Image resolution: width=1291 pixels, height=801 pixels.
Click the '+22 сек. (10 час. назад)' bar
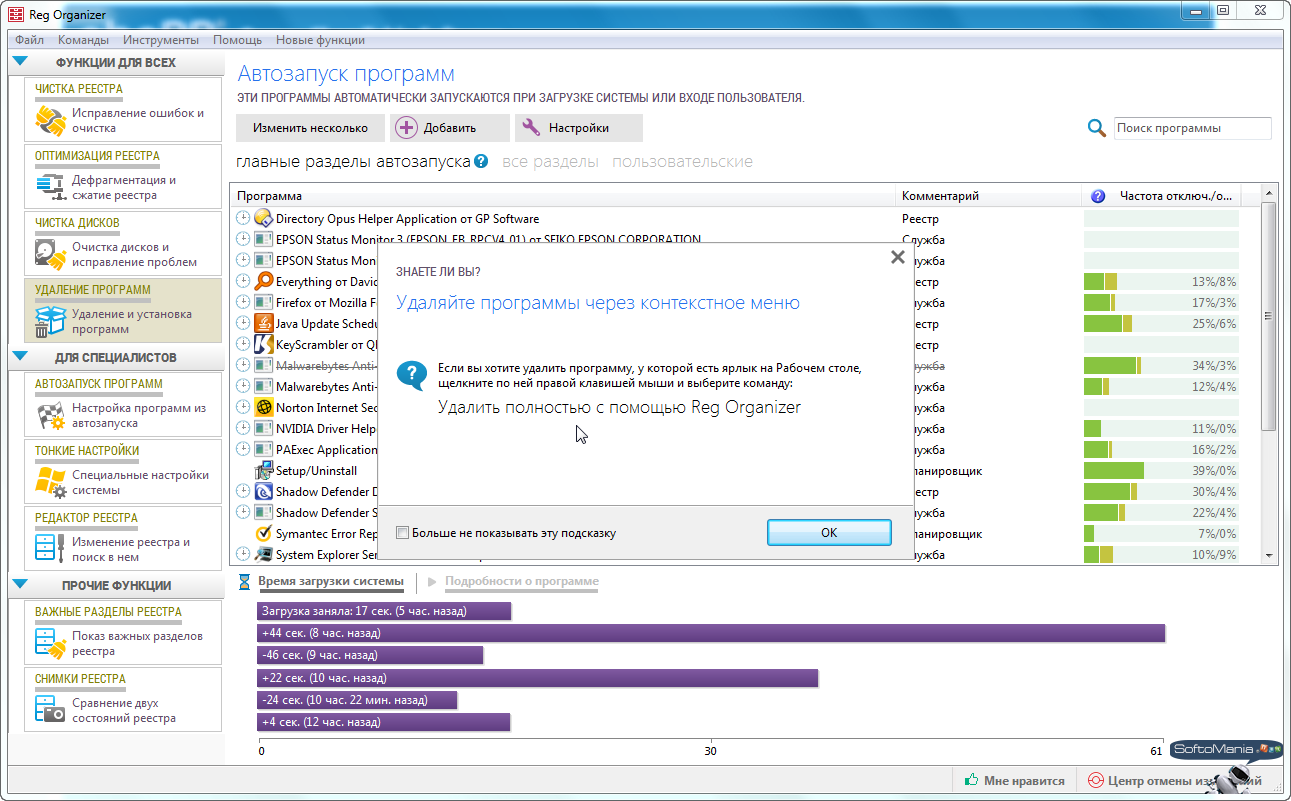[538, 678]
